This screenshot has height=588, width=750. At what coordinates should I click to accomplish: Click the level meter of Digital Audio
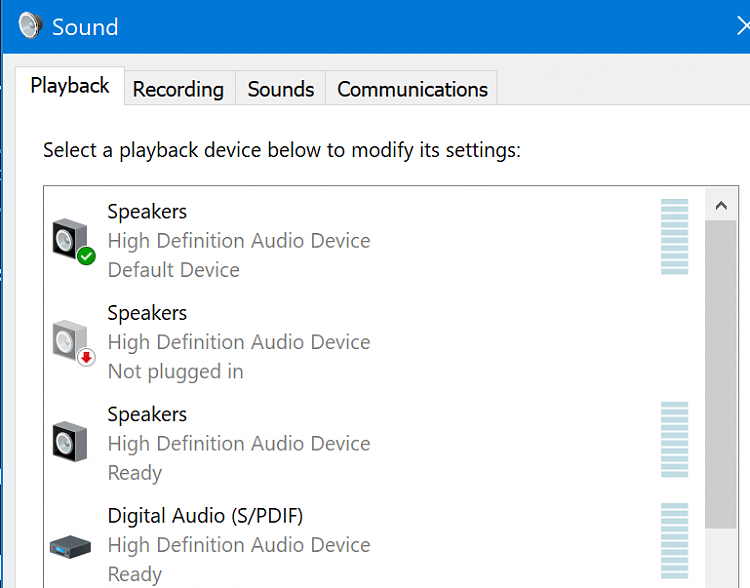(674, 541)
